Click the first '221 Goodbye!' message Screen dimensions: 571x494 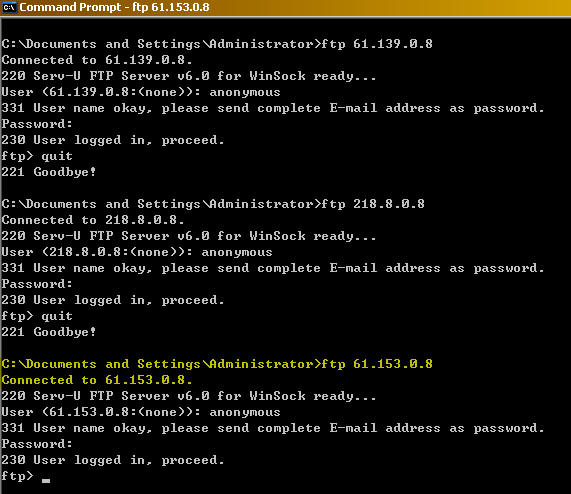pyautogui.click(x=49, y=172)
